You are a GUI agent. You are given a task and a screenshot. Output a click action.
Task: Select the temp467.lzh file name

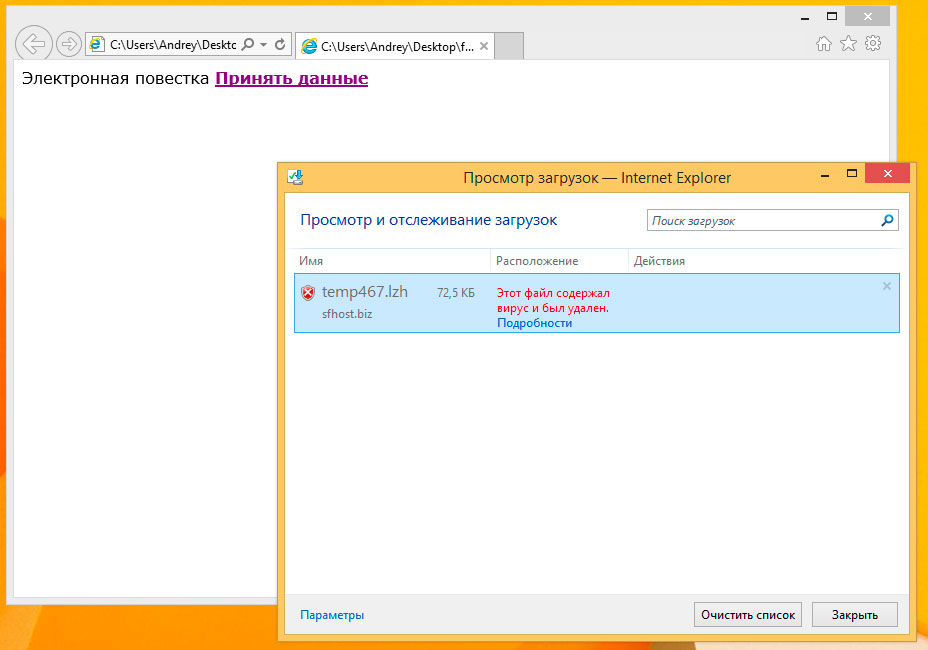click(x=365, y=292)
